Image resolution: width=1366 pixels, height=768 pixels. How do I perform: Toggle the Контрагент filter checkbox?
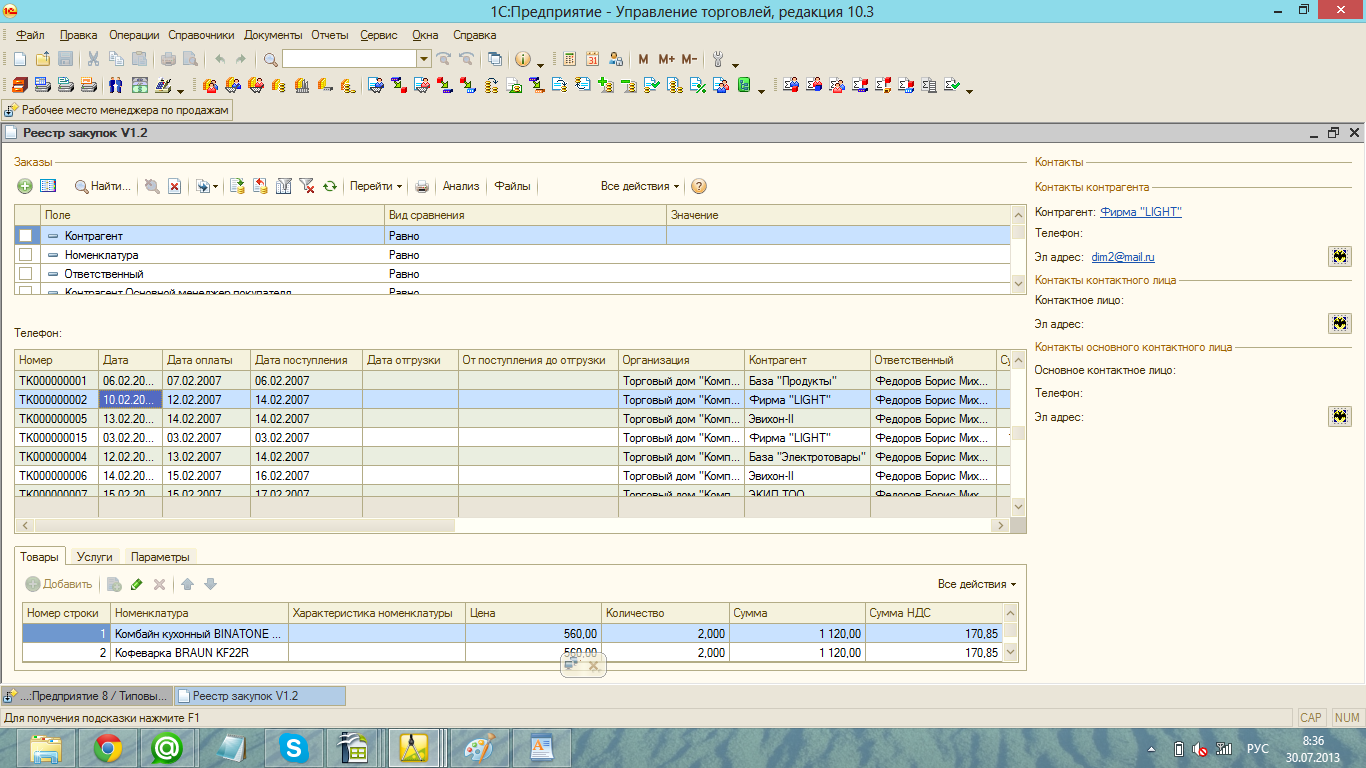pos(26,236)
